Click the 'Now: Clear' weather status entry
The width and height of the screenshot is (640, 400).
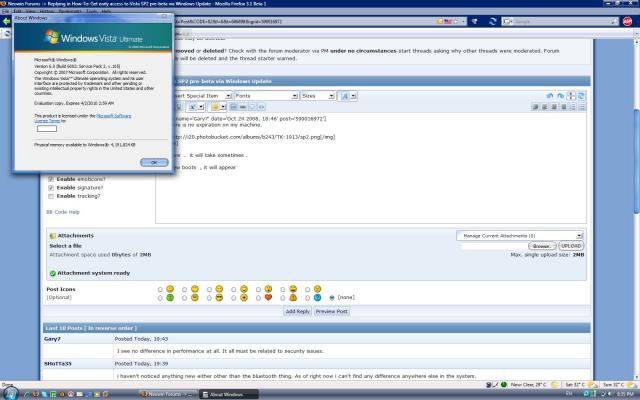(528, 385)
